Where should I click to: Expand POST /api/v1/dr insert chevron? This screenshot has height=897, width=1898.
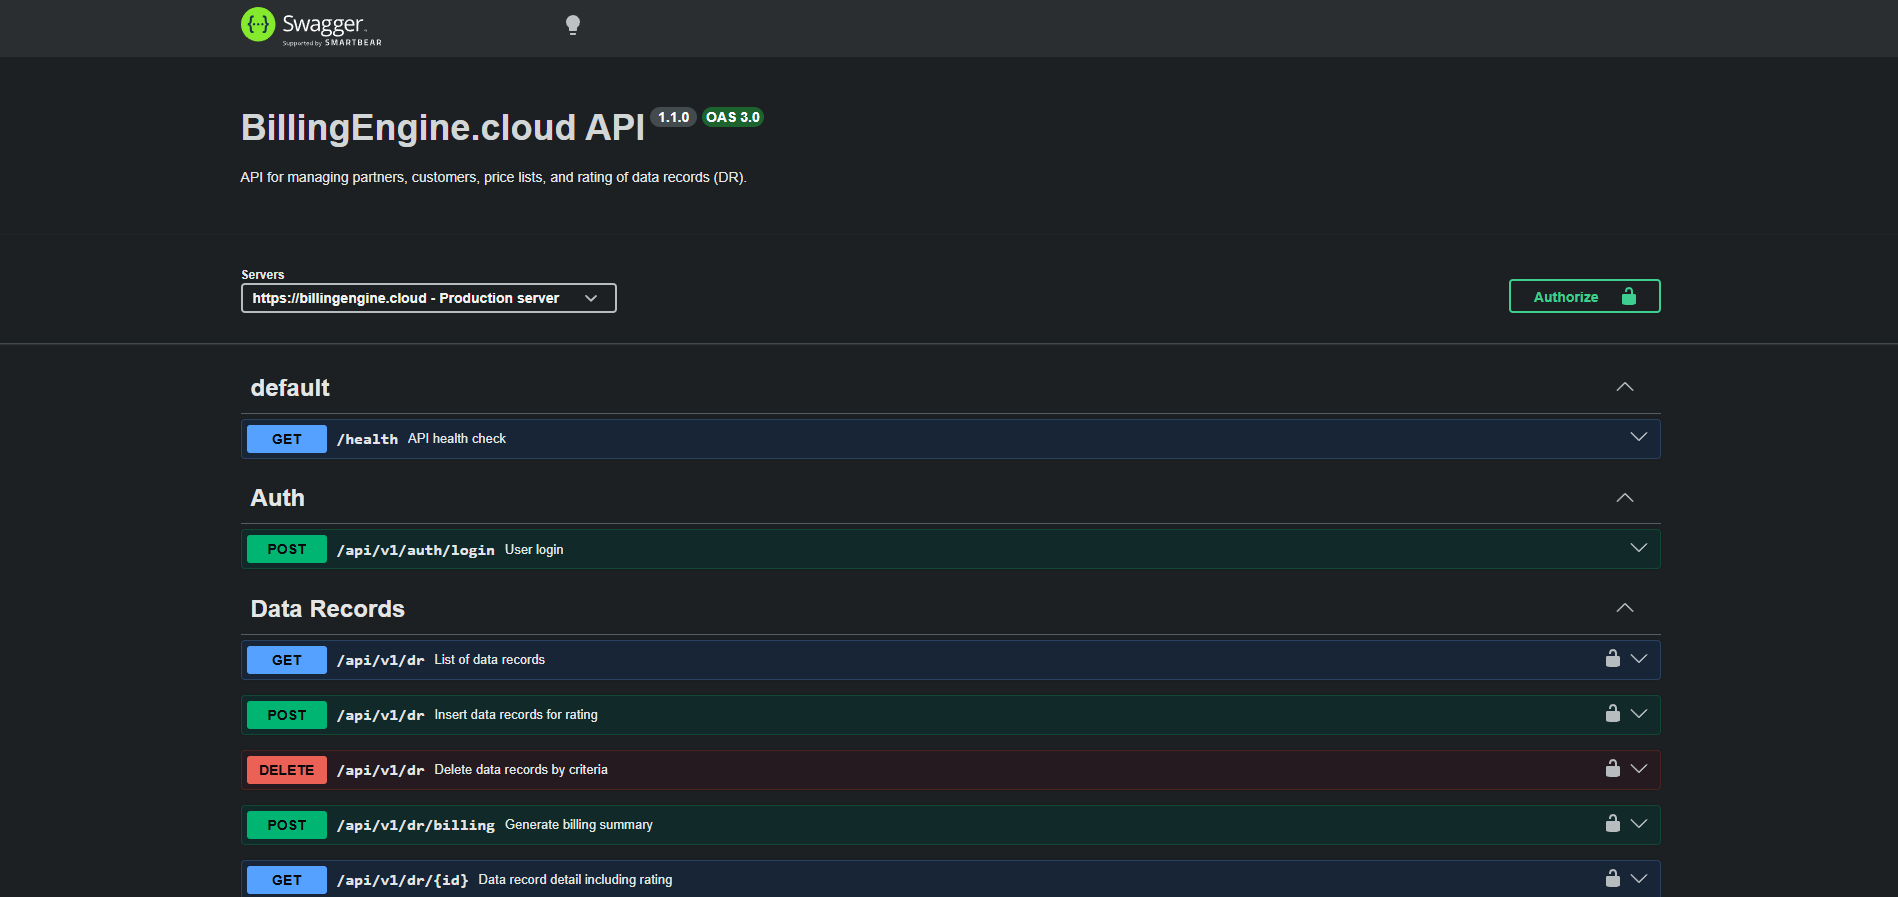(x=1639, y=714)
